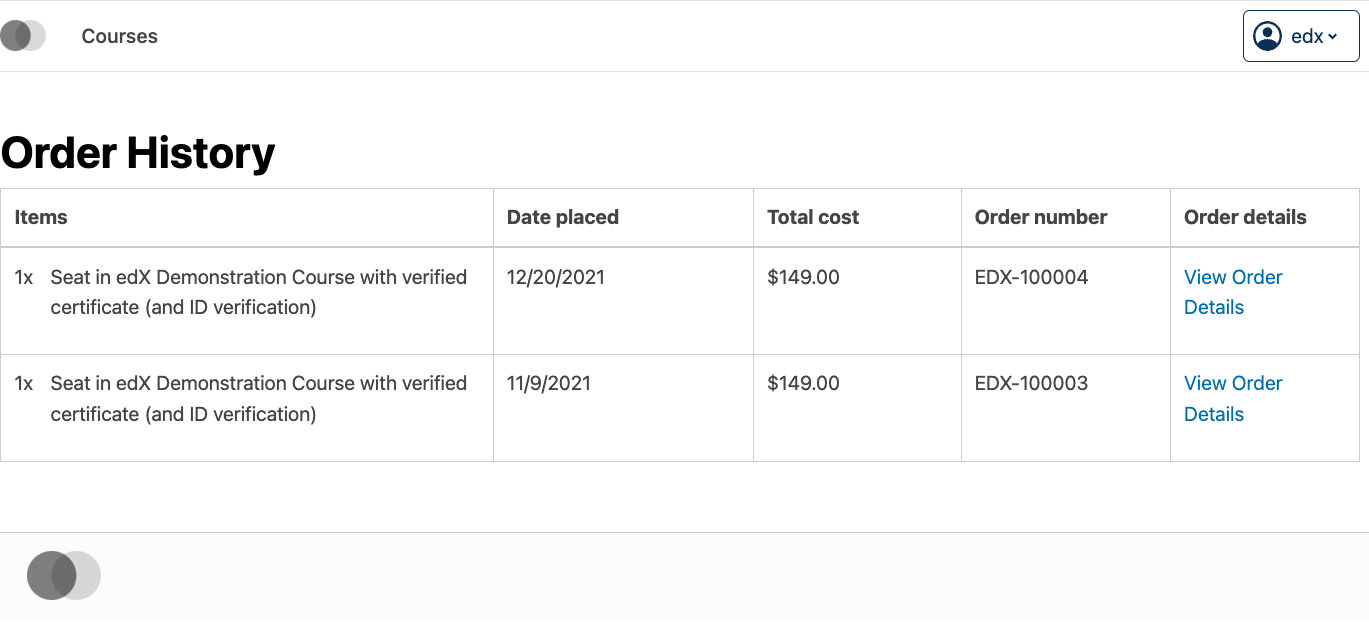The image size is (1369, 626).
Task: Click the Order History page heading
Action: pos(138,153)
